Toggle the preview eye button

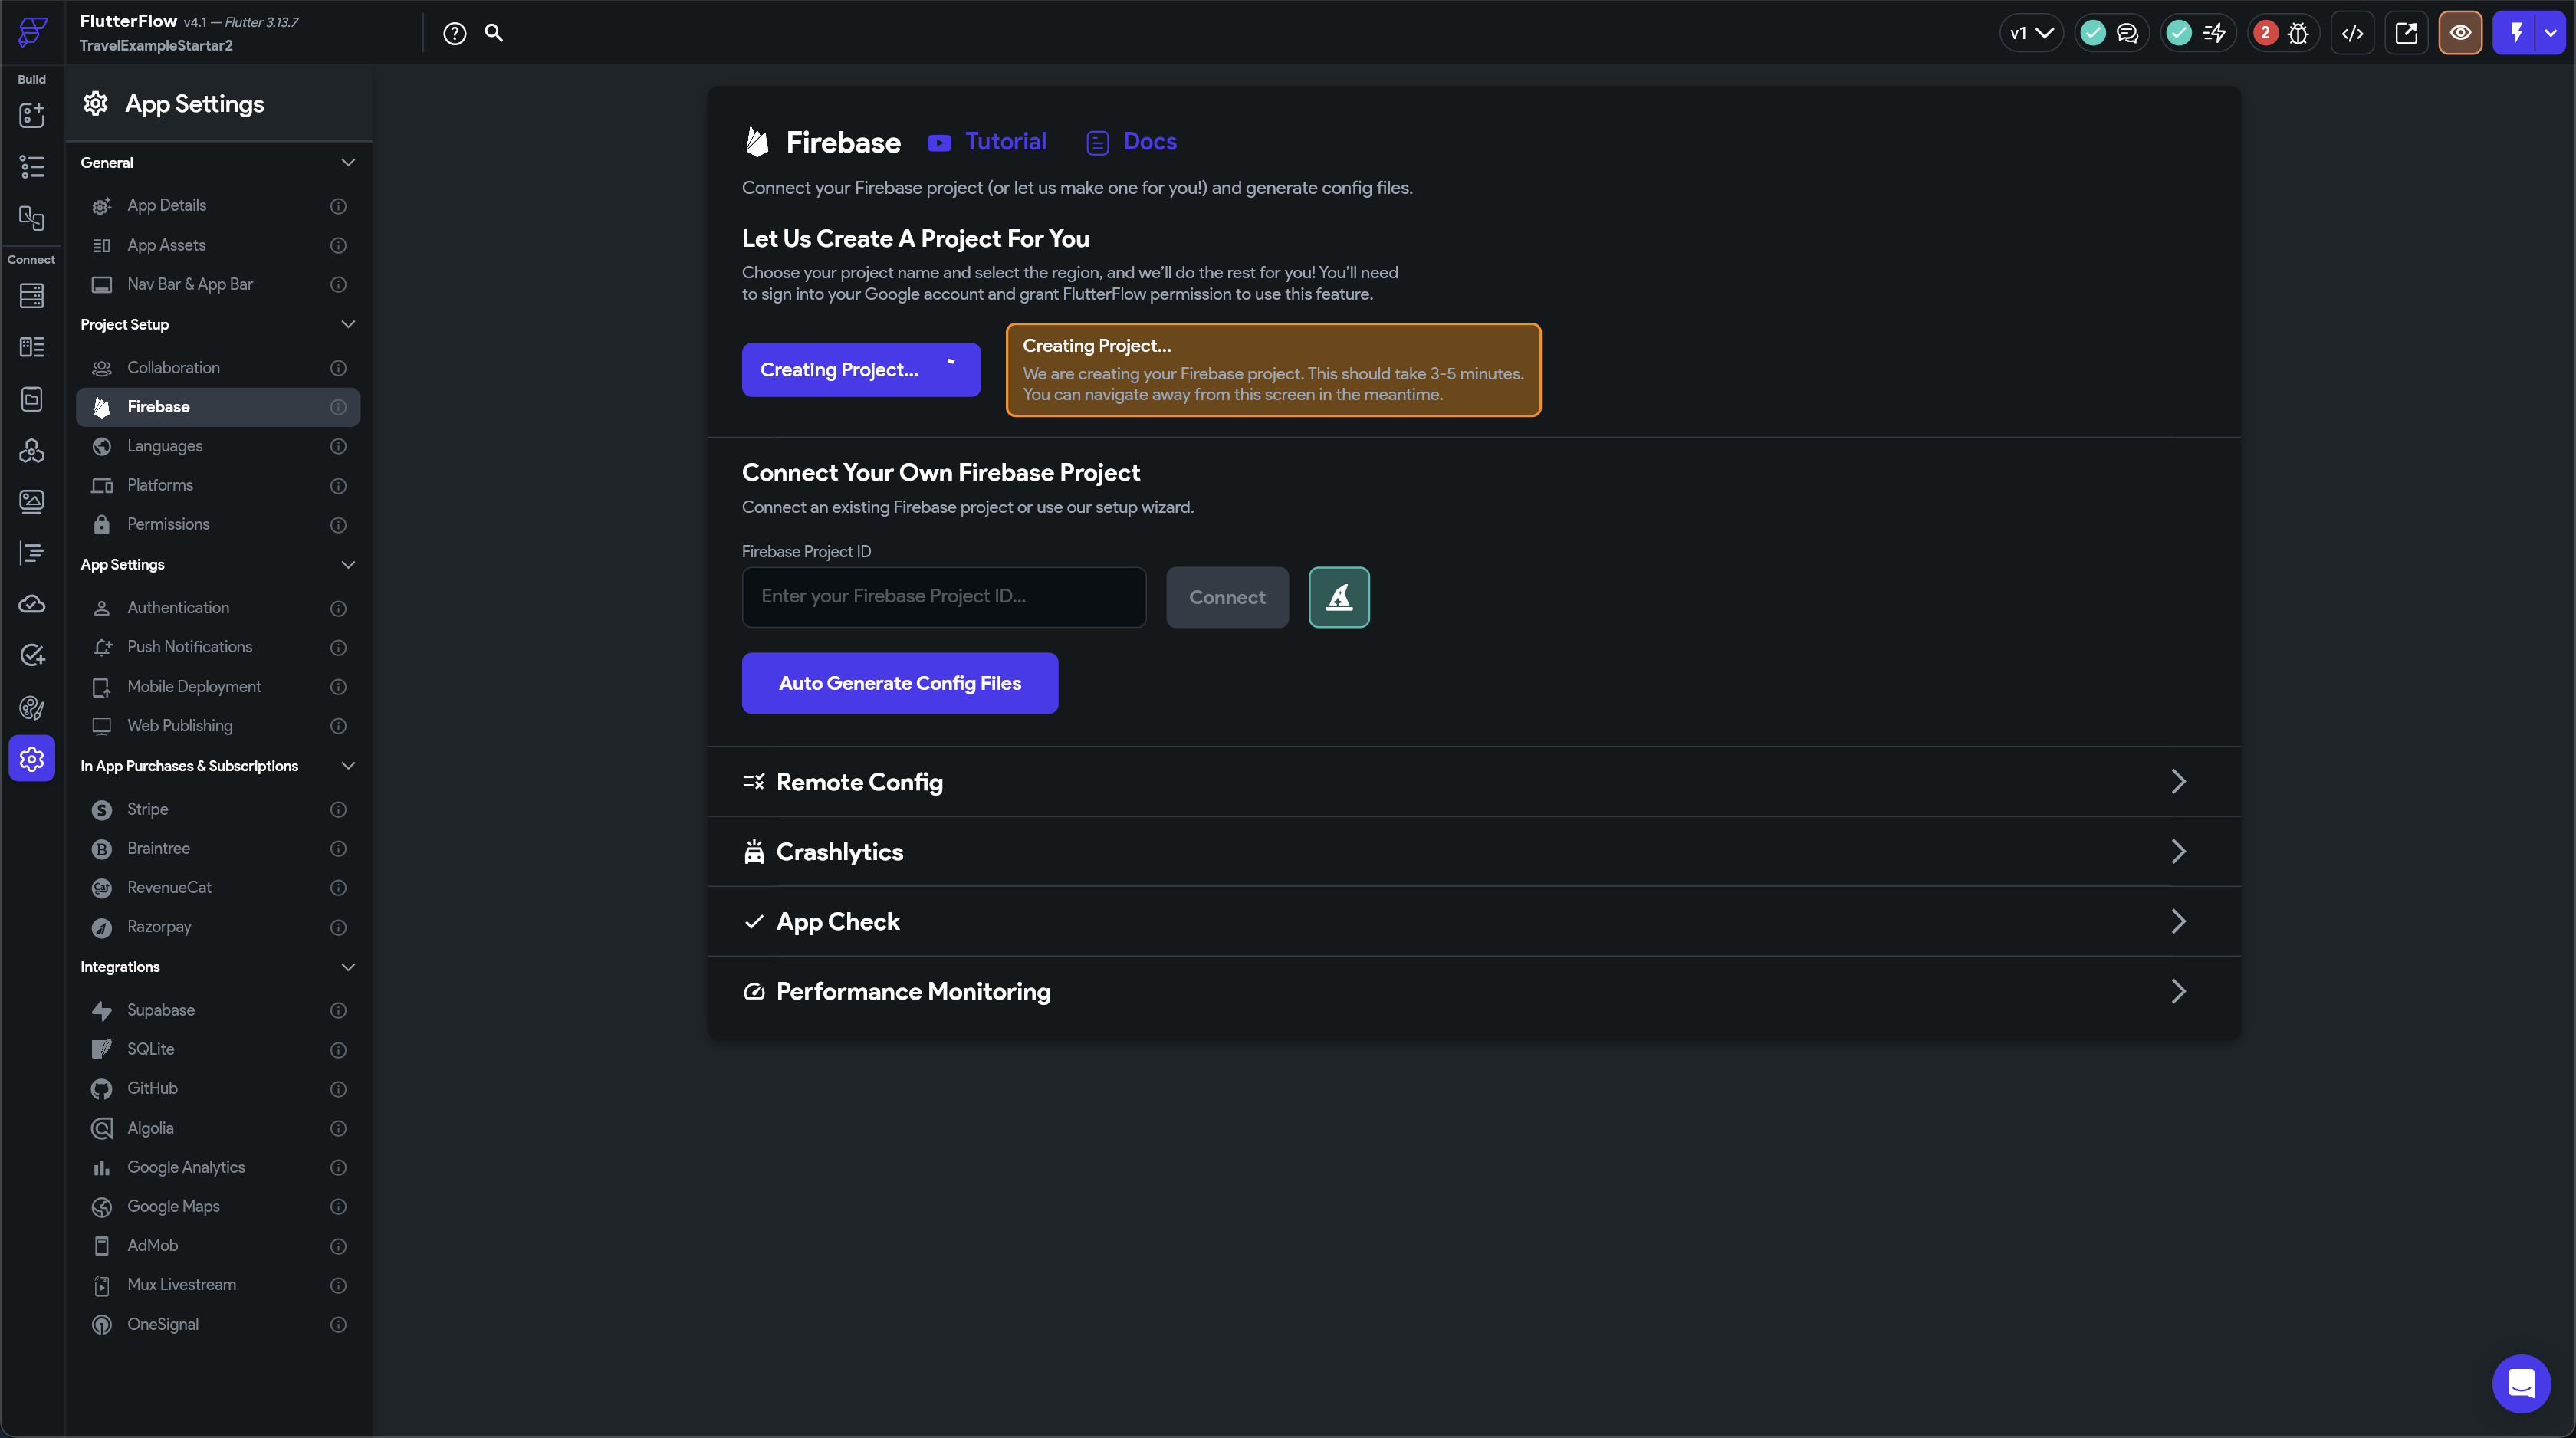click(2460, 33)
